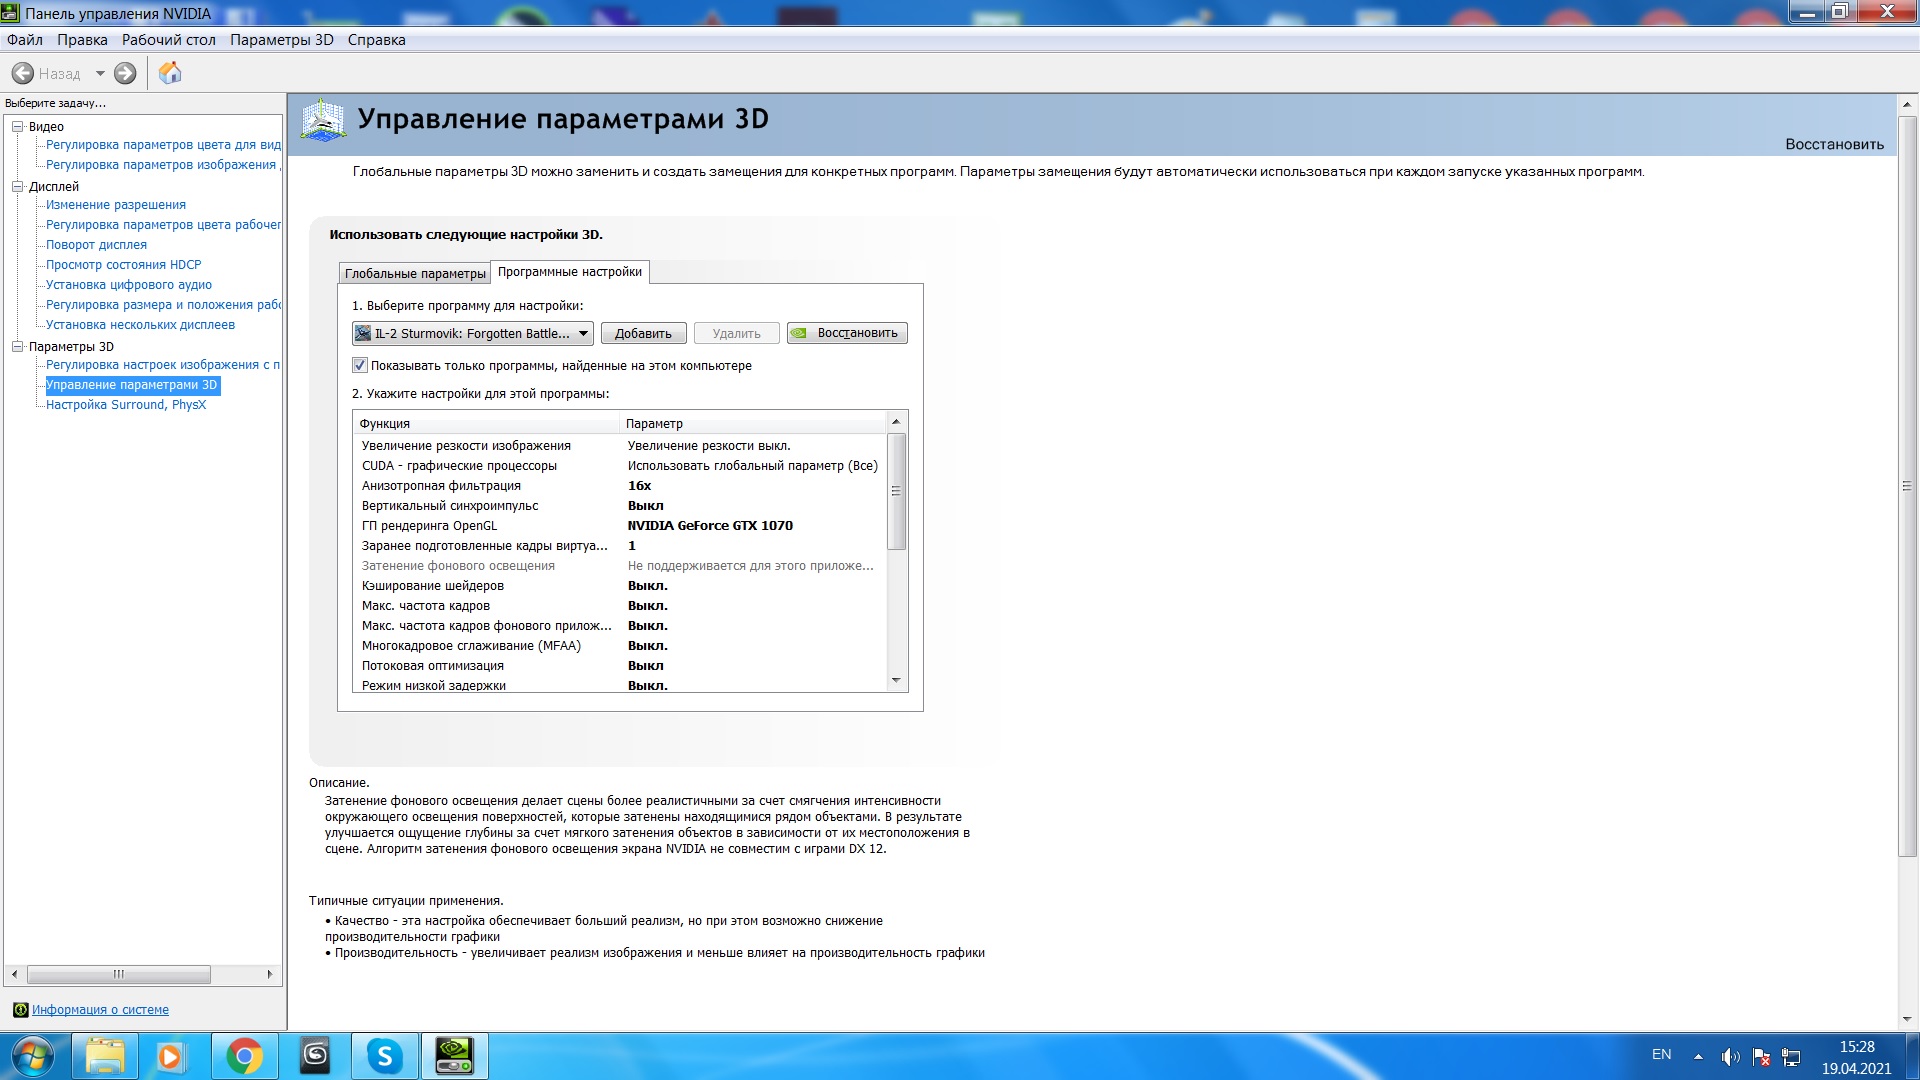Select Изменение разрешения in tree
The width and height of the screenshot is (1920, 1080).
pyautogui.click(x=116, y=205)
